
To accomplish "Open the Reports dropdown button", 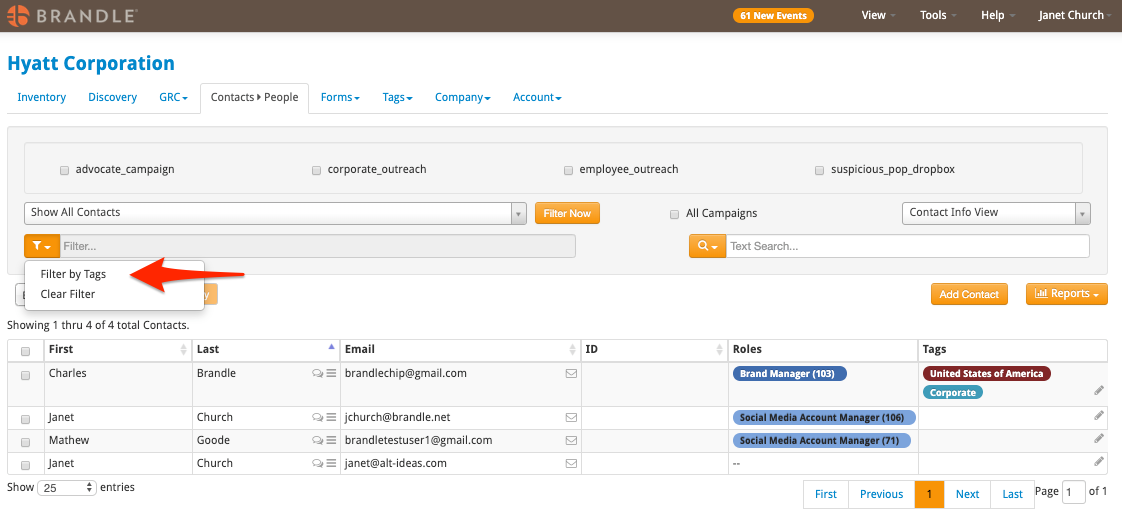I will (1066, 294).
